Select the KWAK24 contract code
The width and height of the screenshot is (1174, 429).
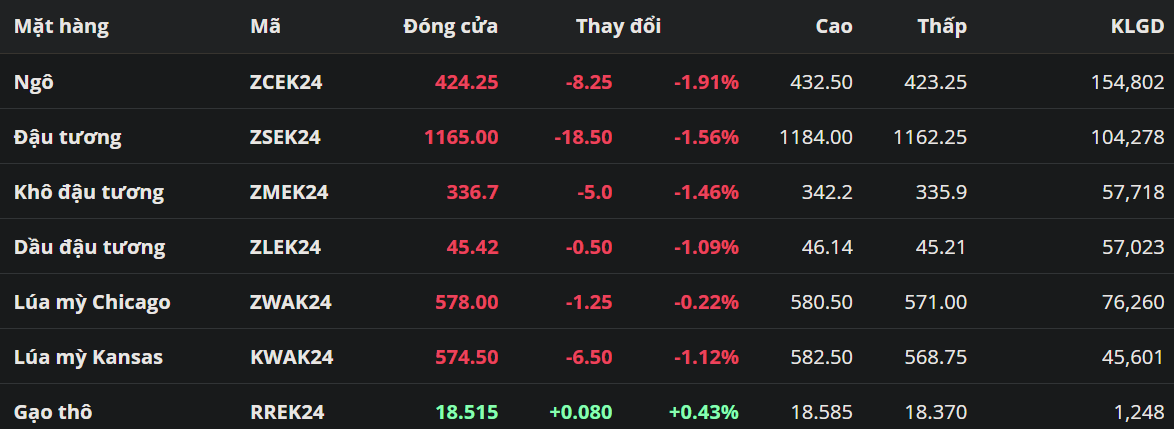pos(291,357)
